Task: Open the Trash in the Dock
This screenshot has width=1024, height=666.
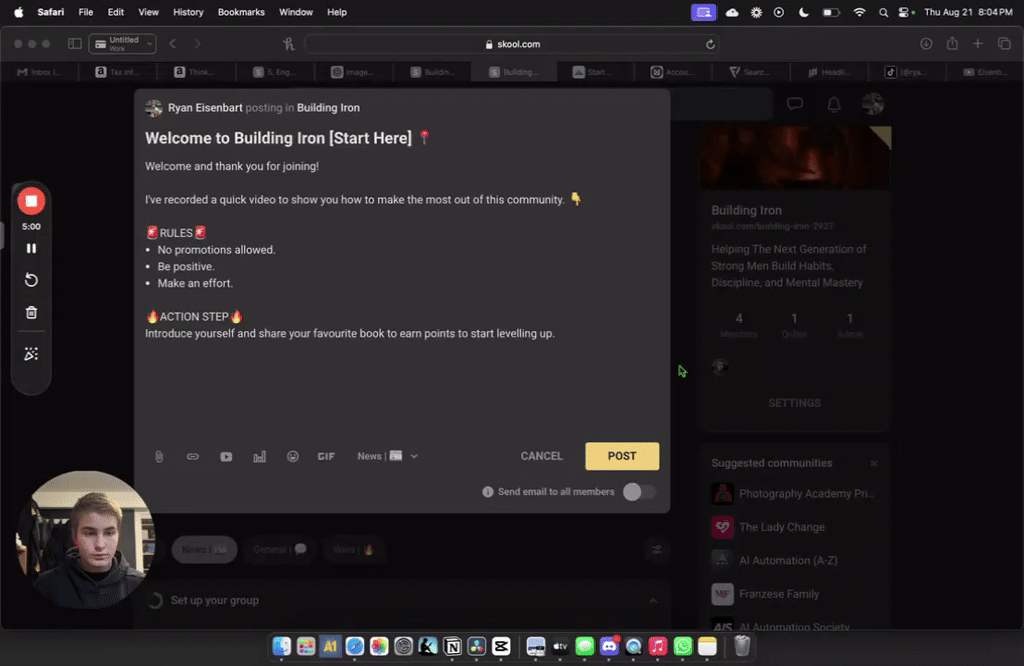Action: click(x=742, y=646)
